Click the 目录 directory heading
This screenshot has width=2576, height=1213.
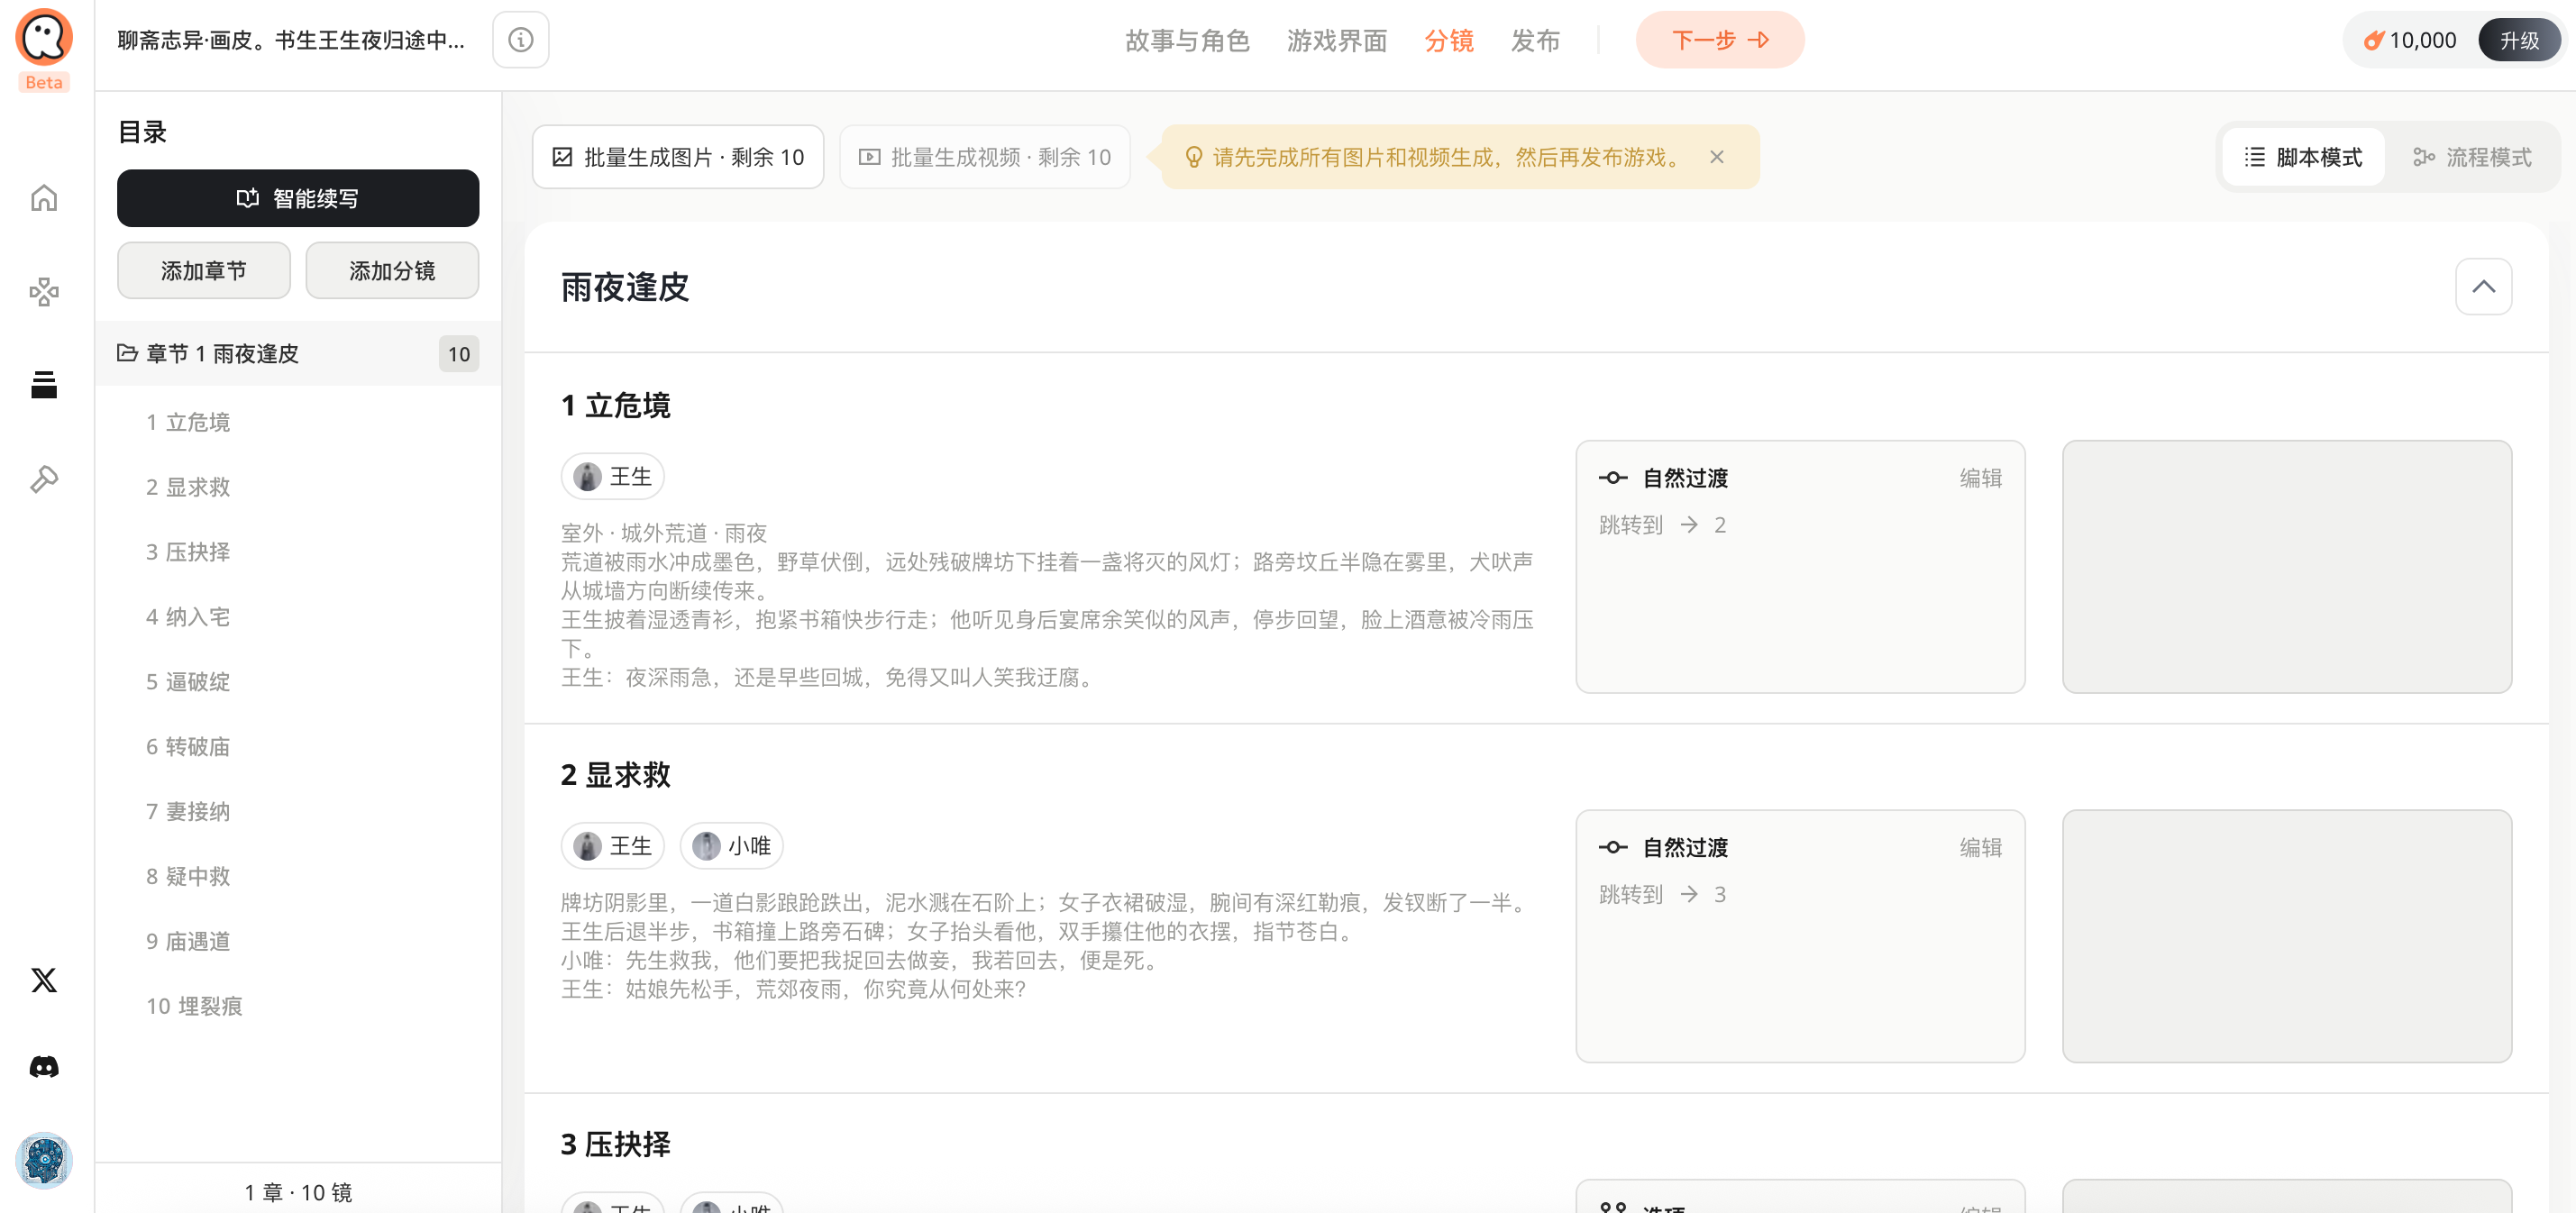pyautogui.click(x=142, y=132)
